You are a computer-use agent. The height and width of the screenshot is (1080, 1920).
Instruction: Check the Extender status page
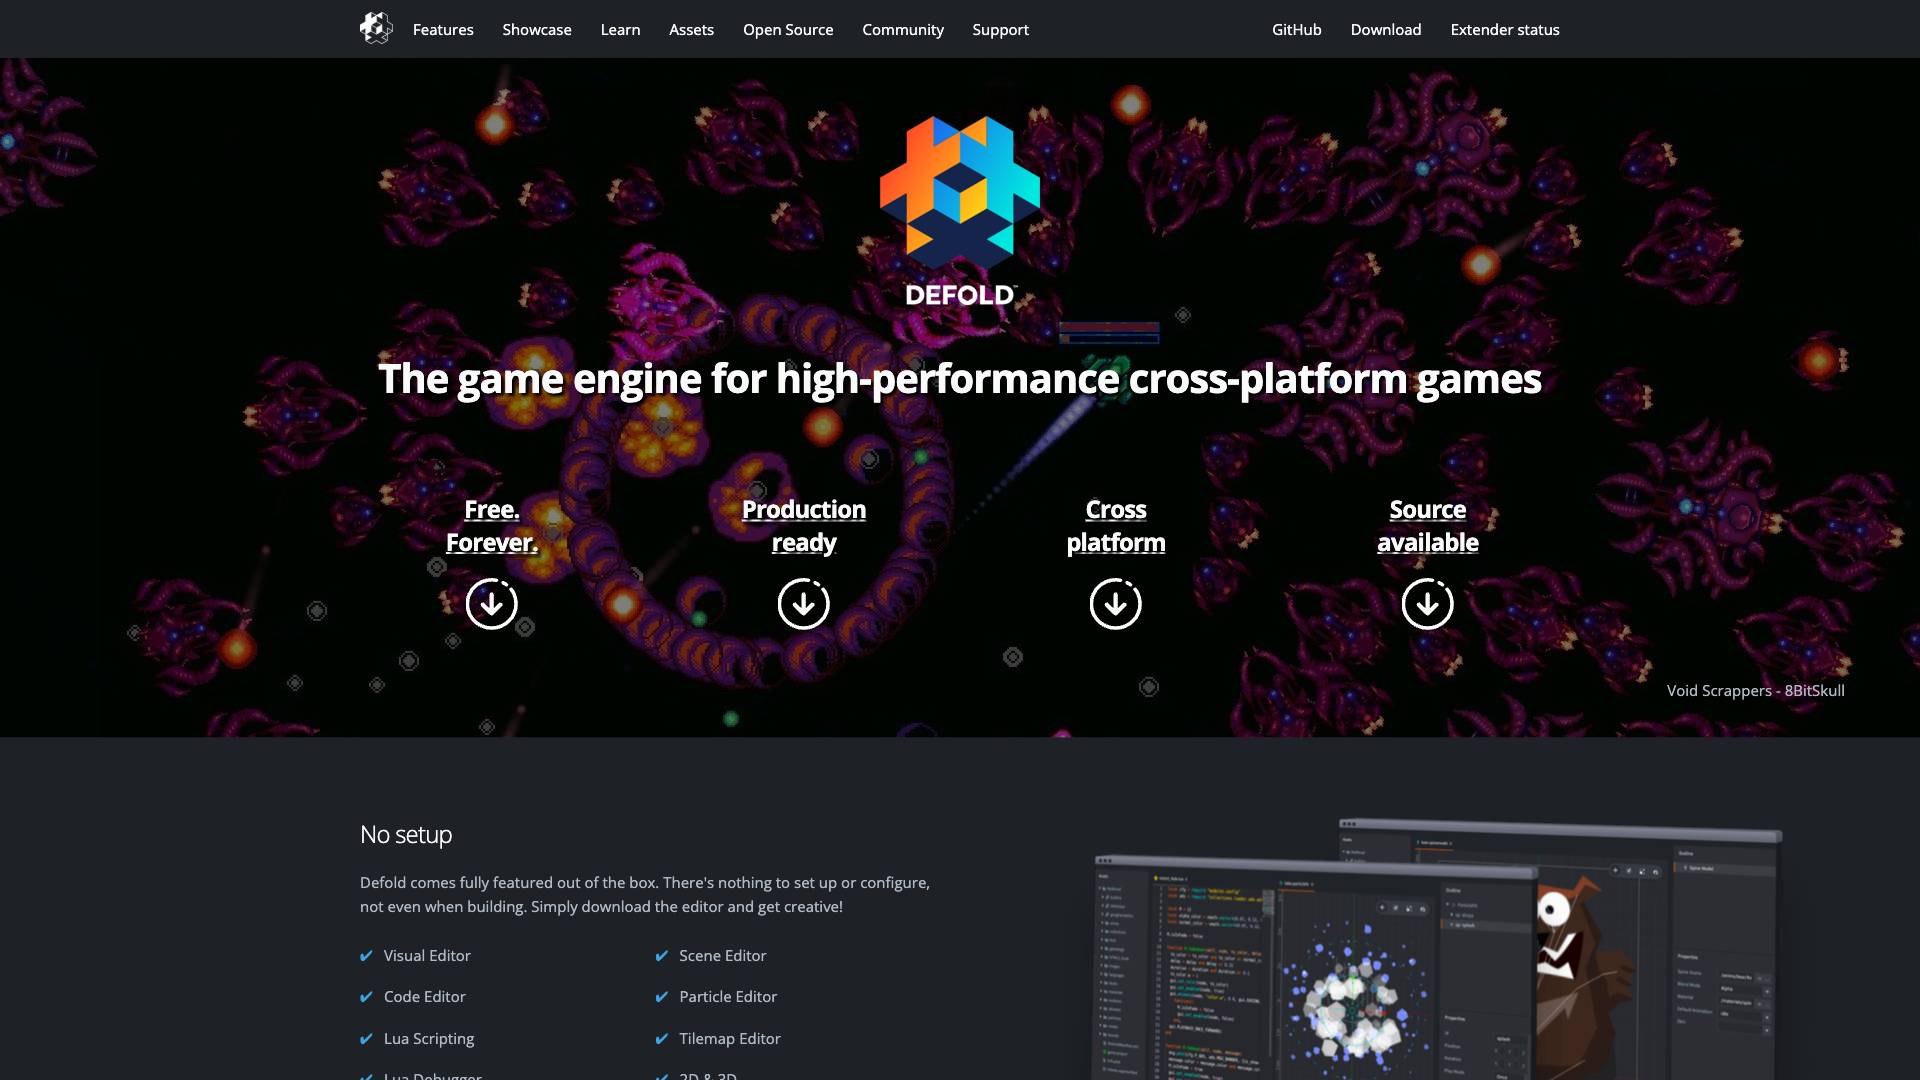click(1504, 30)
